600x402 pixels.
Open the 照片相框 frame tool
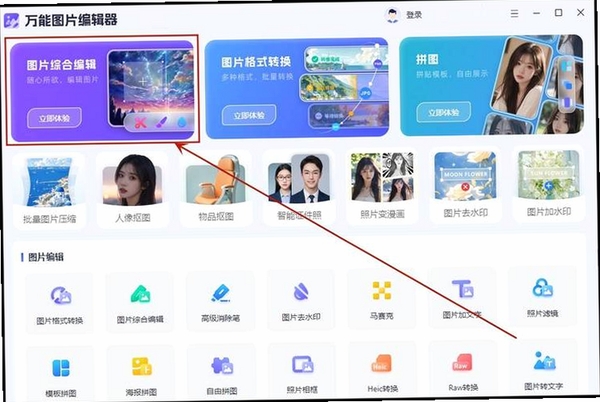pos(302,371)
